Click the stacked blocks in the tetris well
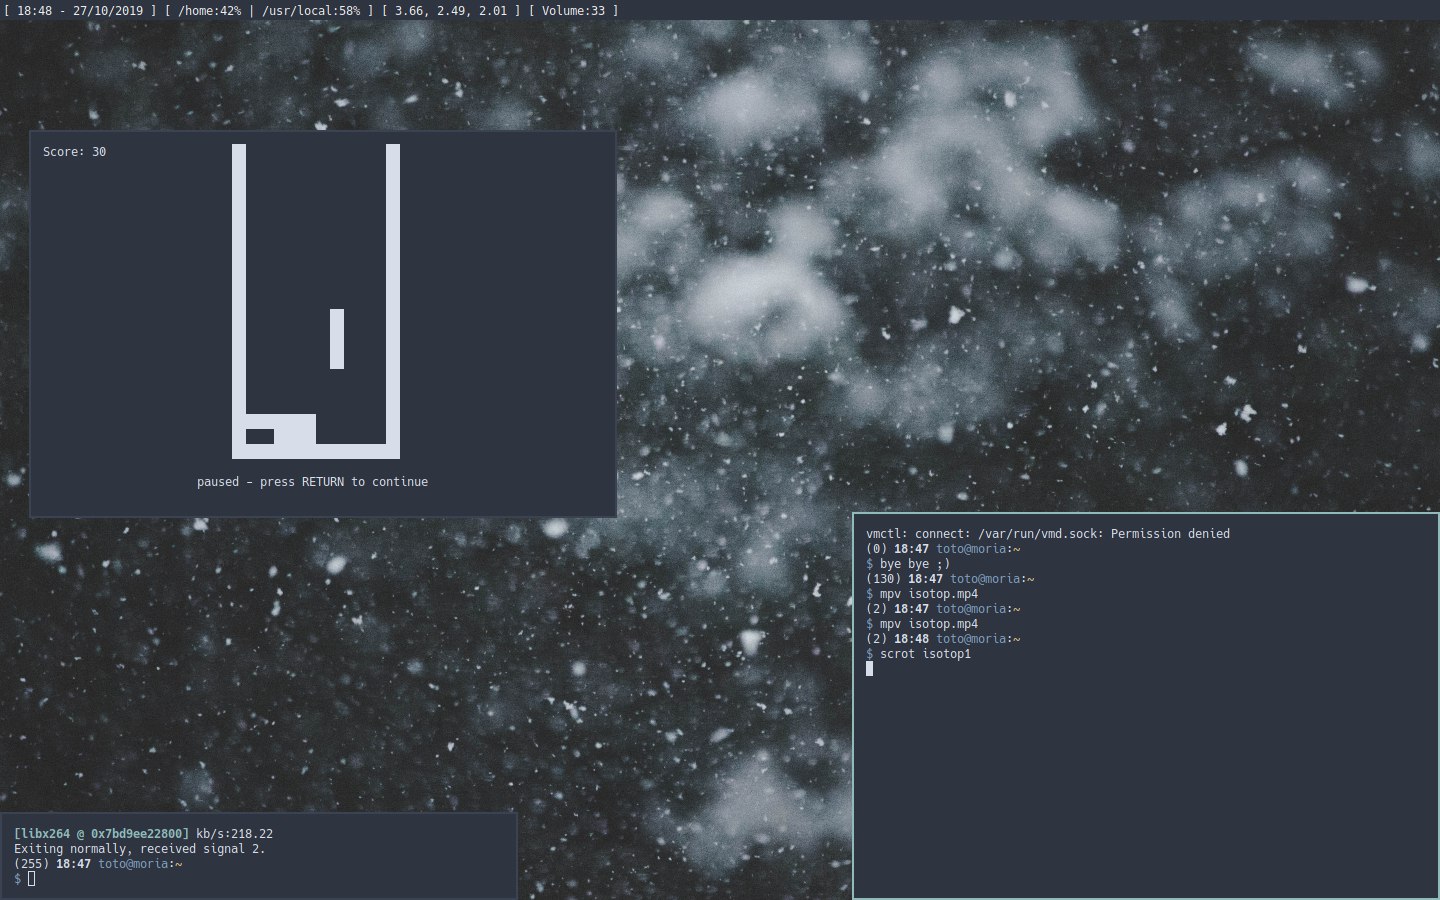The height and width of the screenshot is (900, 1440). tap(281, 429)
